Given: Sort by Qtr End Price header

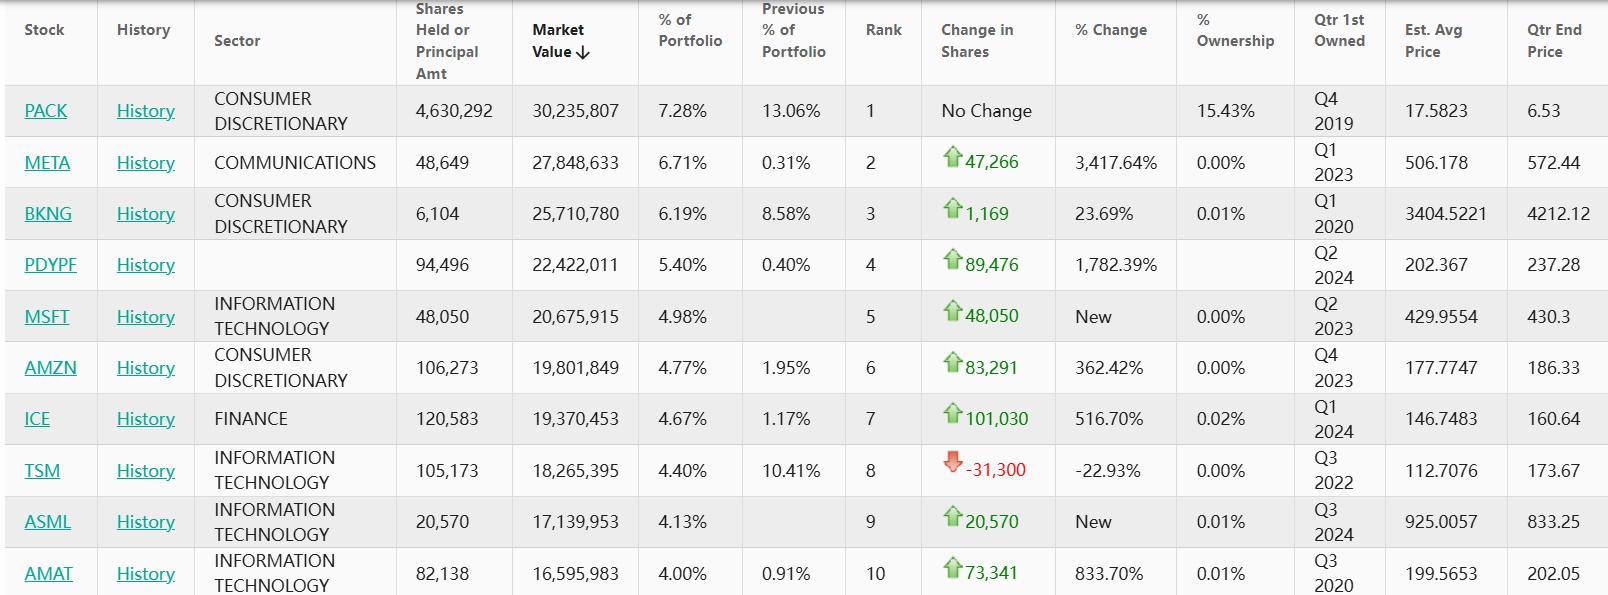Looking at the screenshot, I should point(1553,41).
